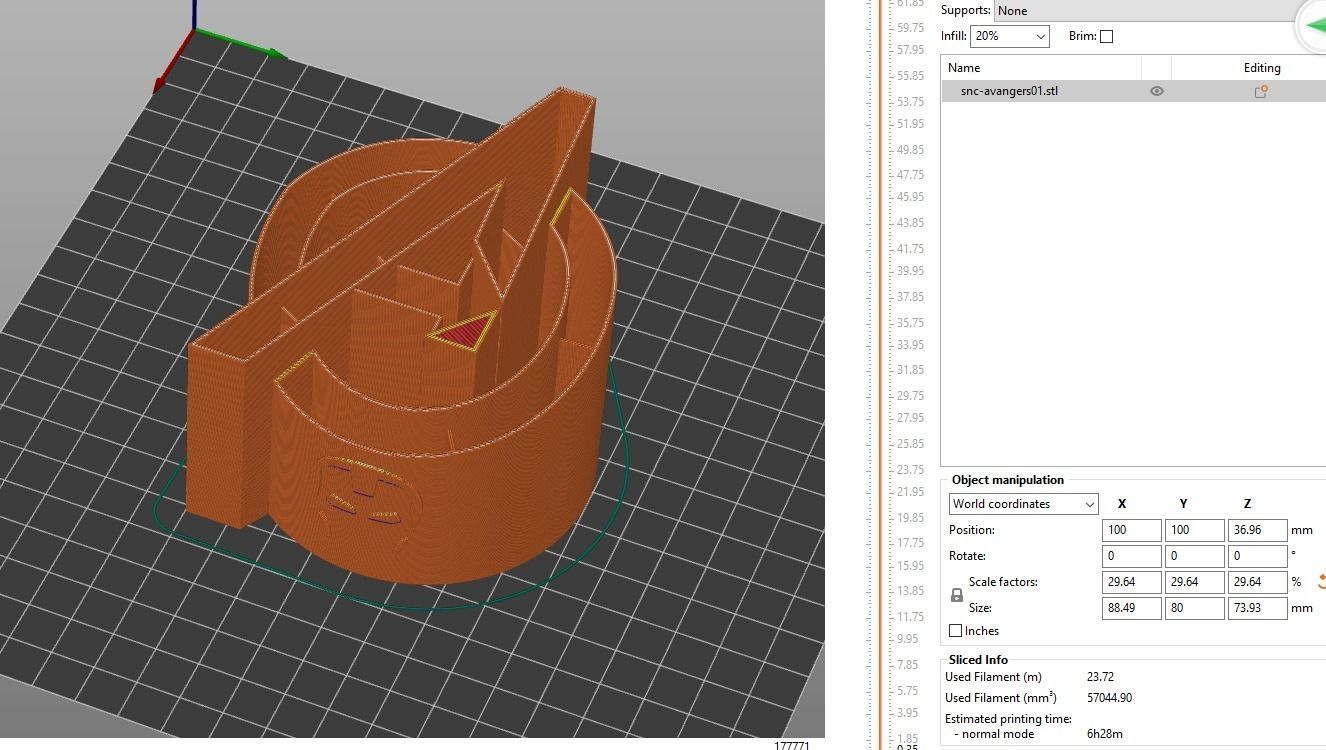Reset scale with the orange arrow icon
Viewport: 1326px width, 750px height.
pyautogui.click(x=1321, y=581)
